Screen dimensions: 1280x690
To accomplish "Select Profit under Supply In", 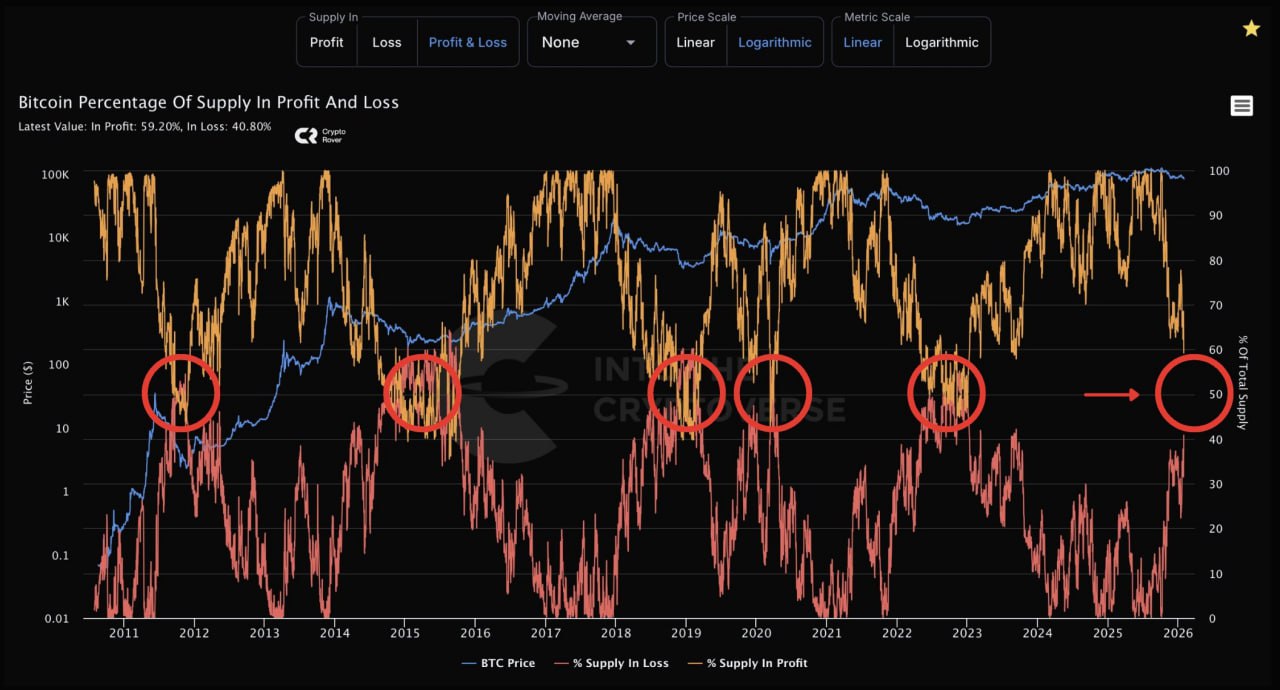I will pyautogui.click(x=326, y=43).
